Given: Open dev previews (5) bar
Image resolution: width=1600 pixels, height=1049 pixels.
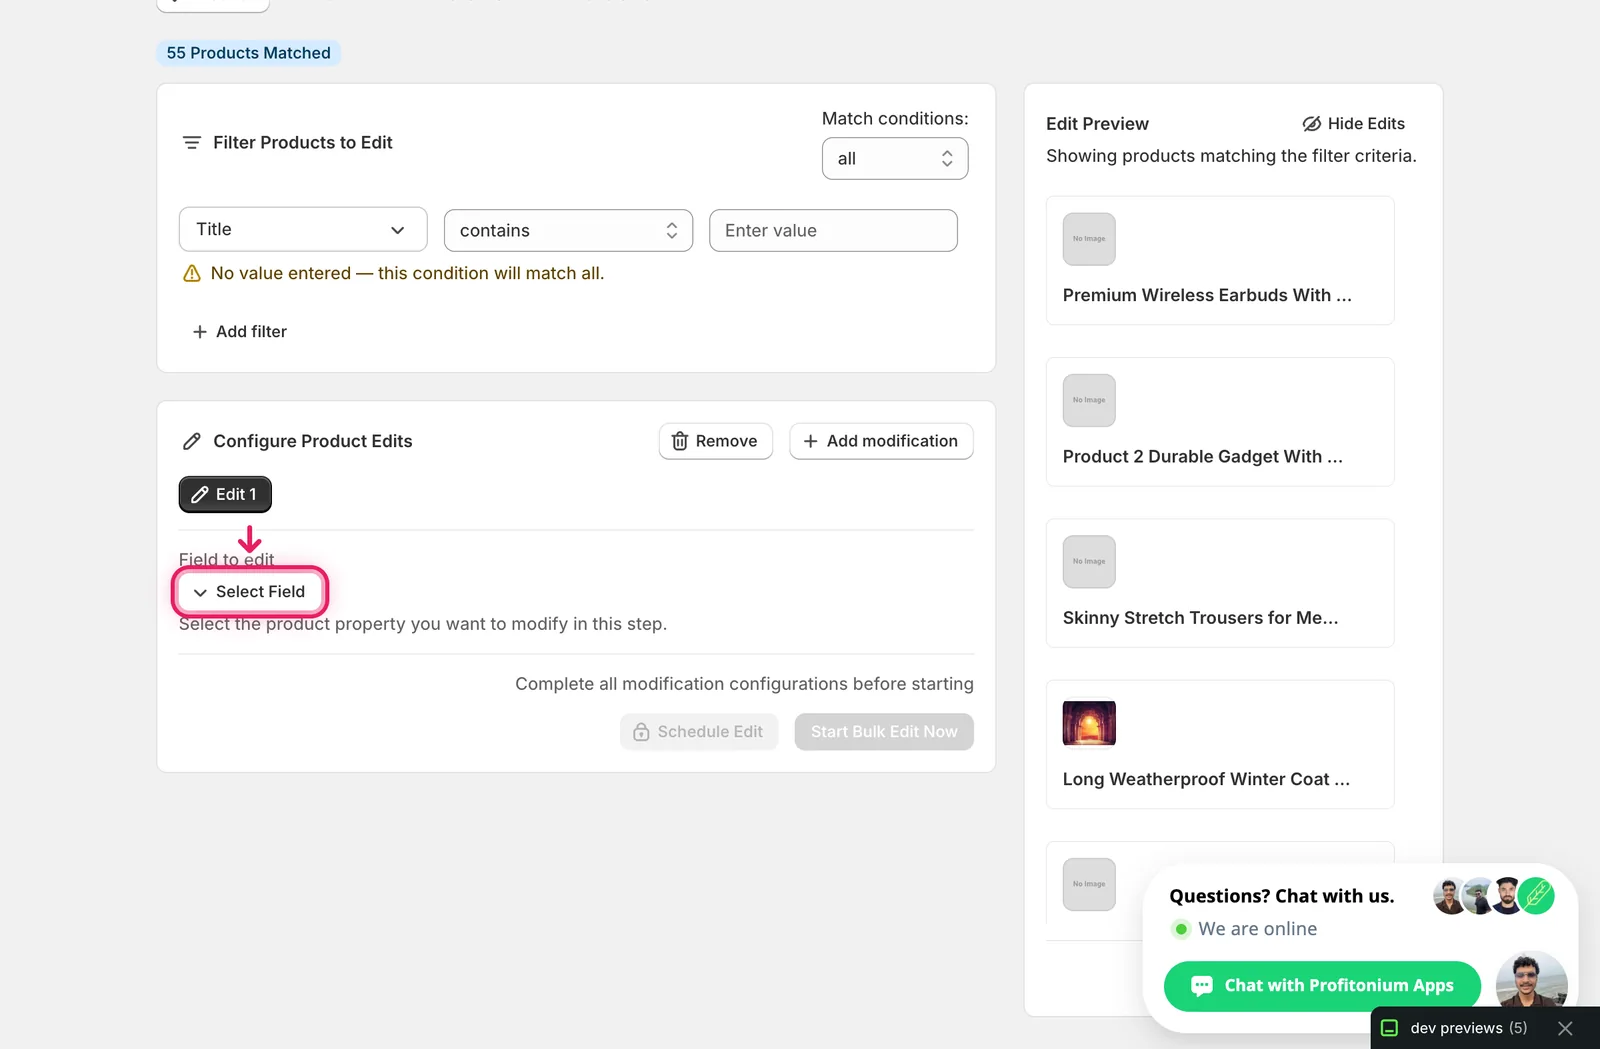Looking at the screenshot, I should 1468,1028.
